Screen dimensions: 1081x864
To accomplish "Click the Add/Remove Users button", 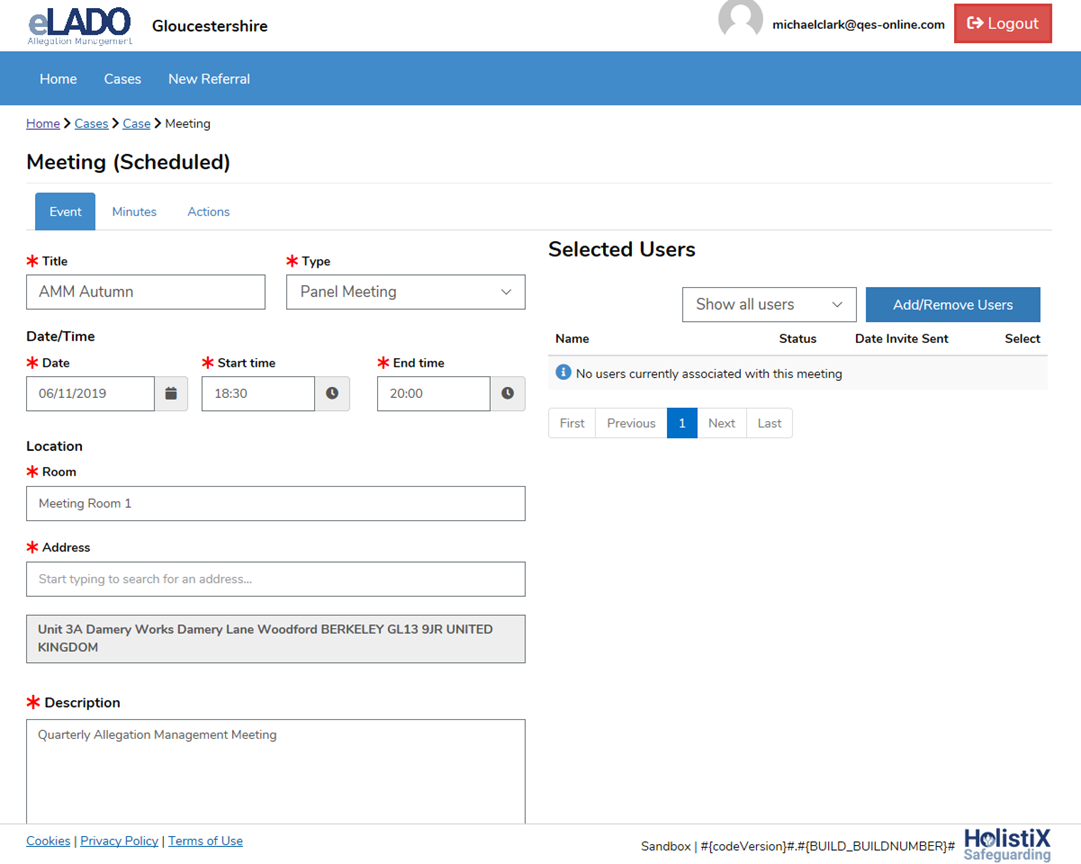I will pos(952,305).
